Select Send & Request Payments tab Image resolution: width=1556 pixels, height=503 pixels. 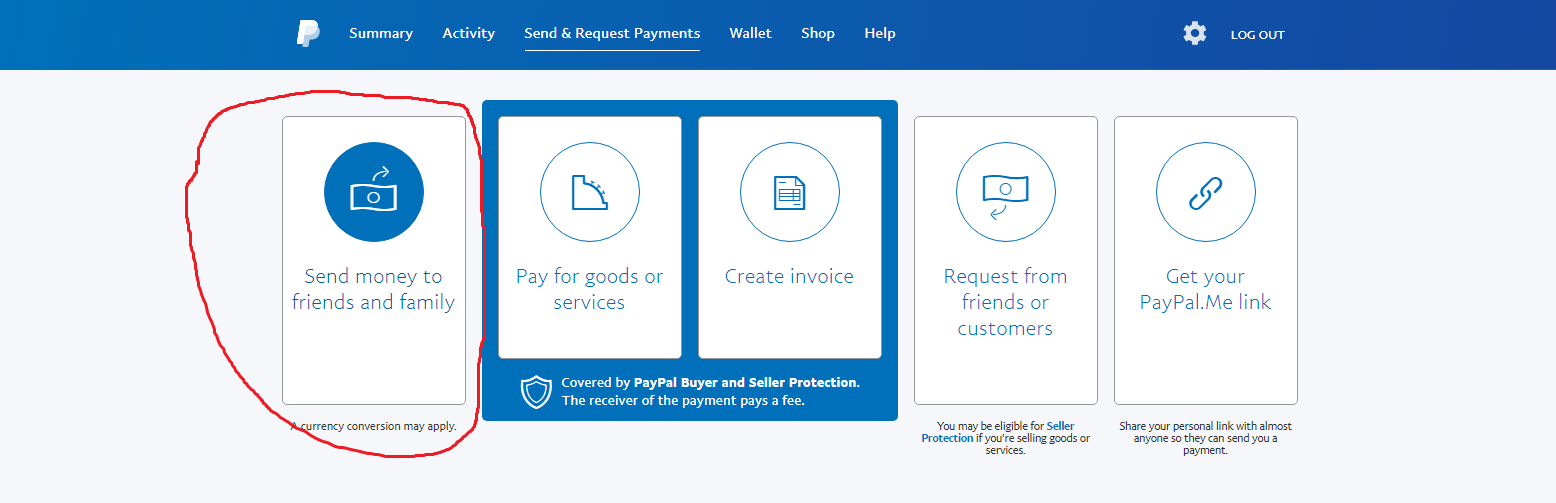pos(612,33)
